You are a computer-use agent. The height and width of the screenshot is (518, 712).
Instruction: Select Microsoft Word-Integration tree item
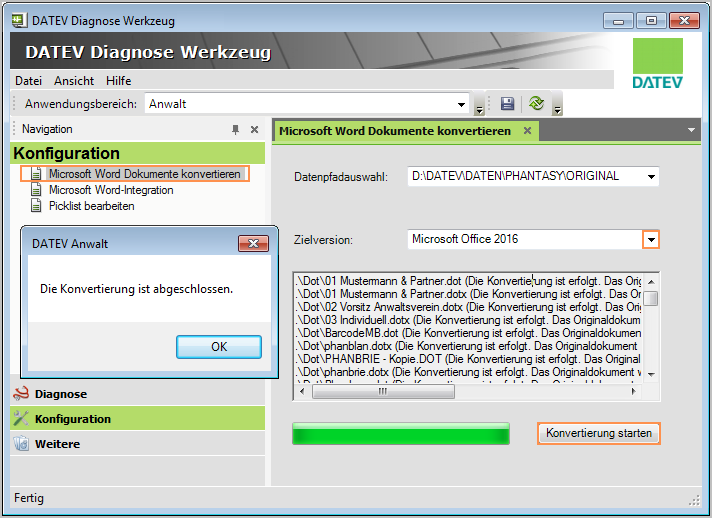tap(111, 190)
